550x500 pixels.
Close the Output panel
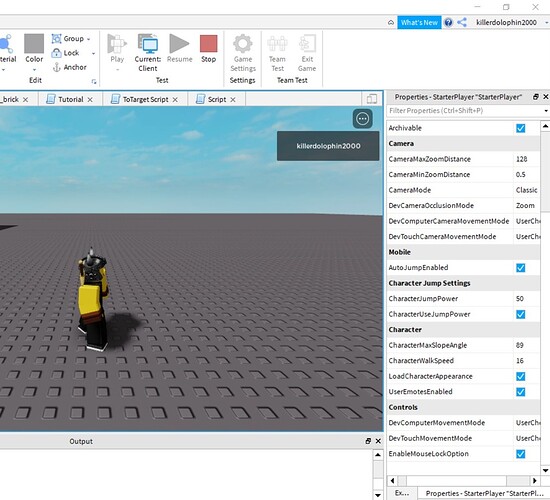click(378, 441)
